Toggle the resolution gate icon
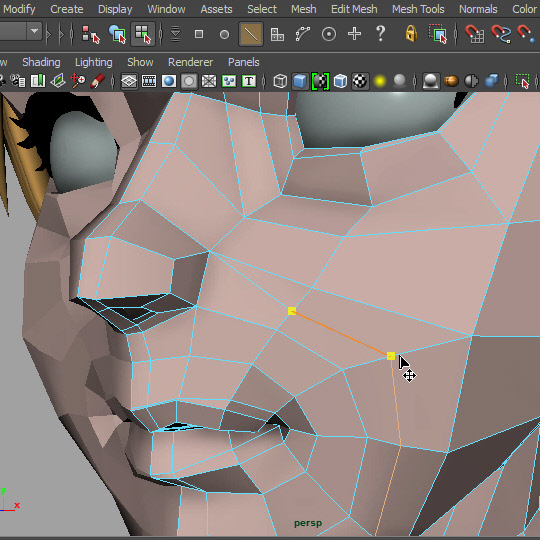540x540 pixels. 169,82
